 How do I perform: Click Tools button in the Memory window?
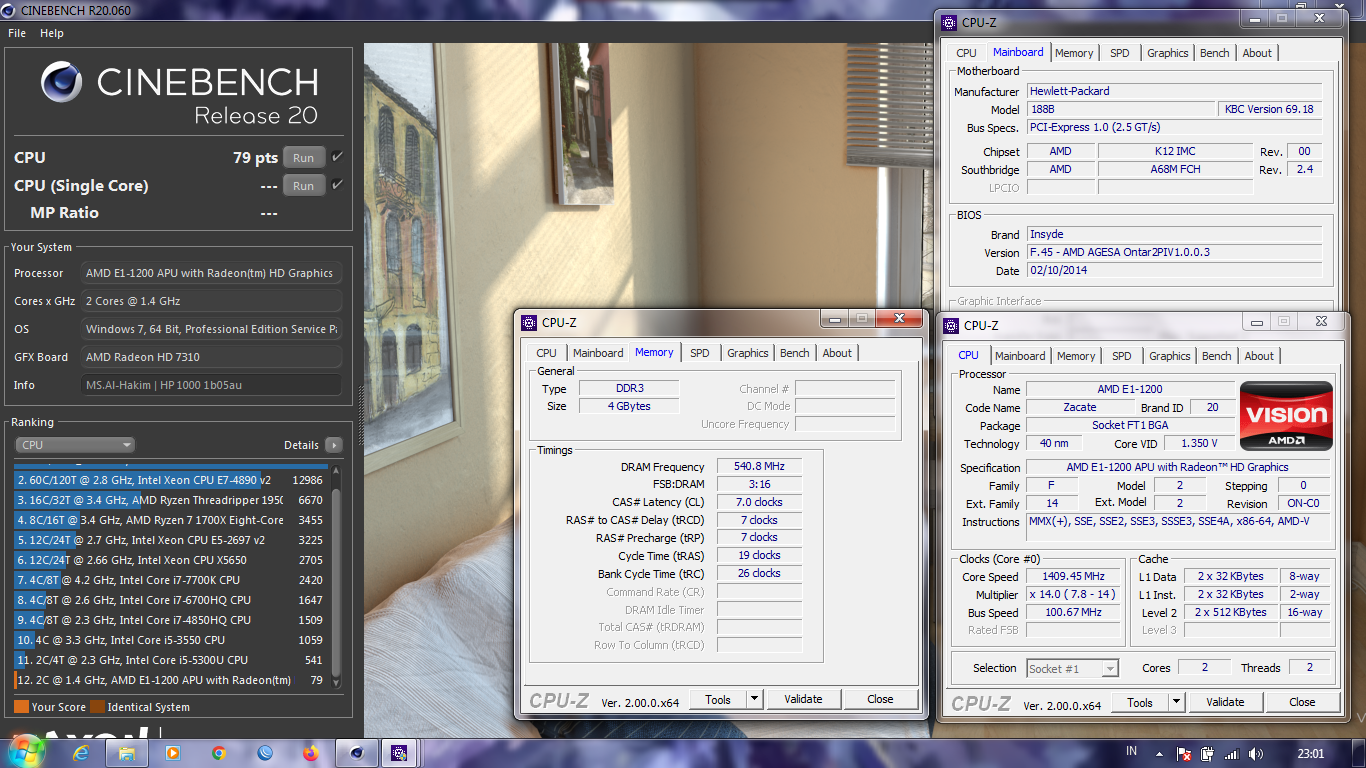pos(718,699)
